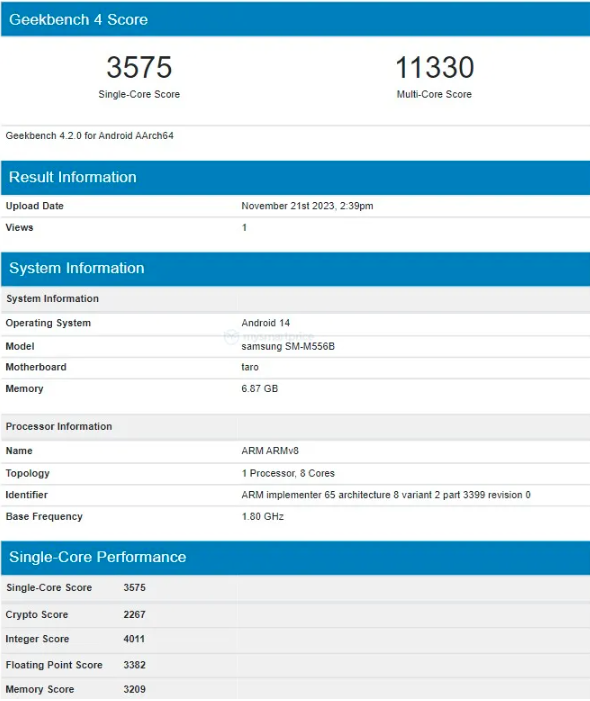Click the Geekbench 4.2.0 for Android AArch64 text
590x701 pixels.
89,135
